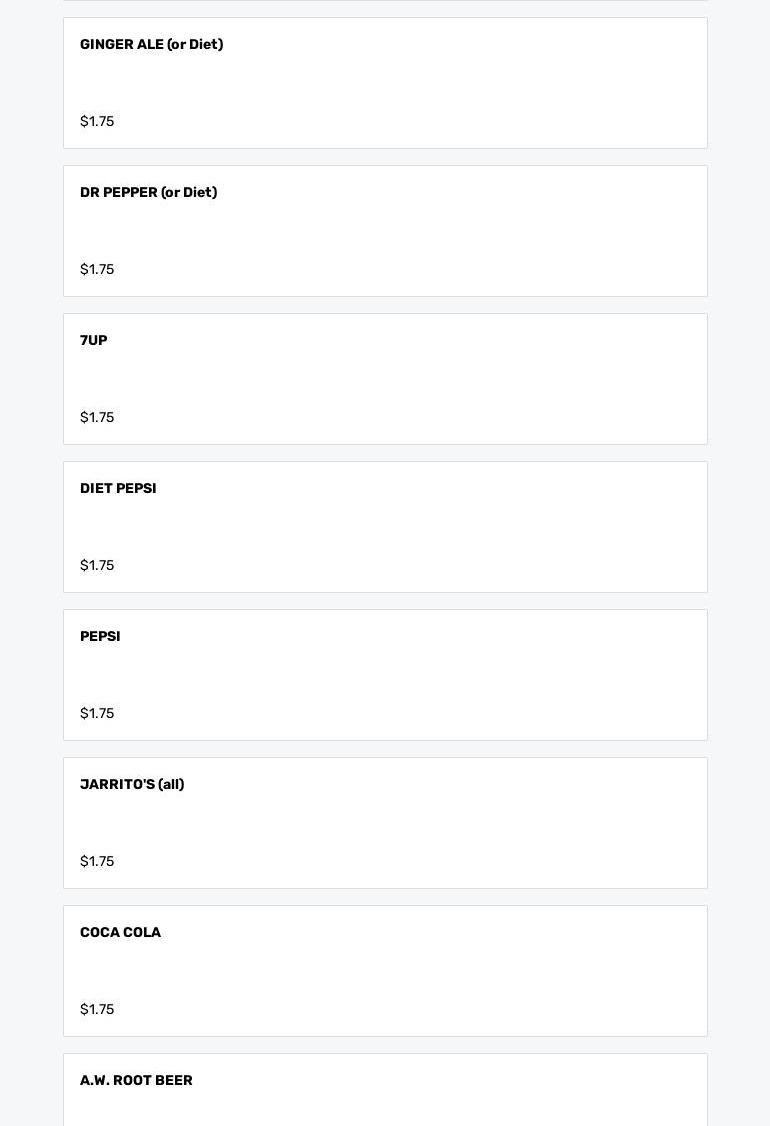Select the A.W. ROOT BEER title

(x=136, y=1081)
